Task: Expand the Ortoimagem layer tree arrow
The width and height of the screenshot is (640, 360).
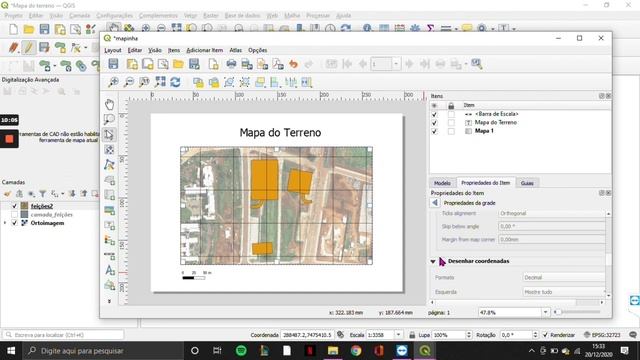Action: click(5, 223)
